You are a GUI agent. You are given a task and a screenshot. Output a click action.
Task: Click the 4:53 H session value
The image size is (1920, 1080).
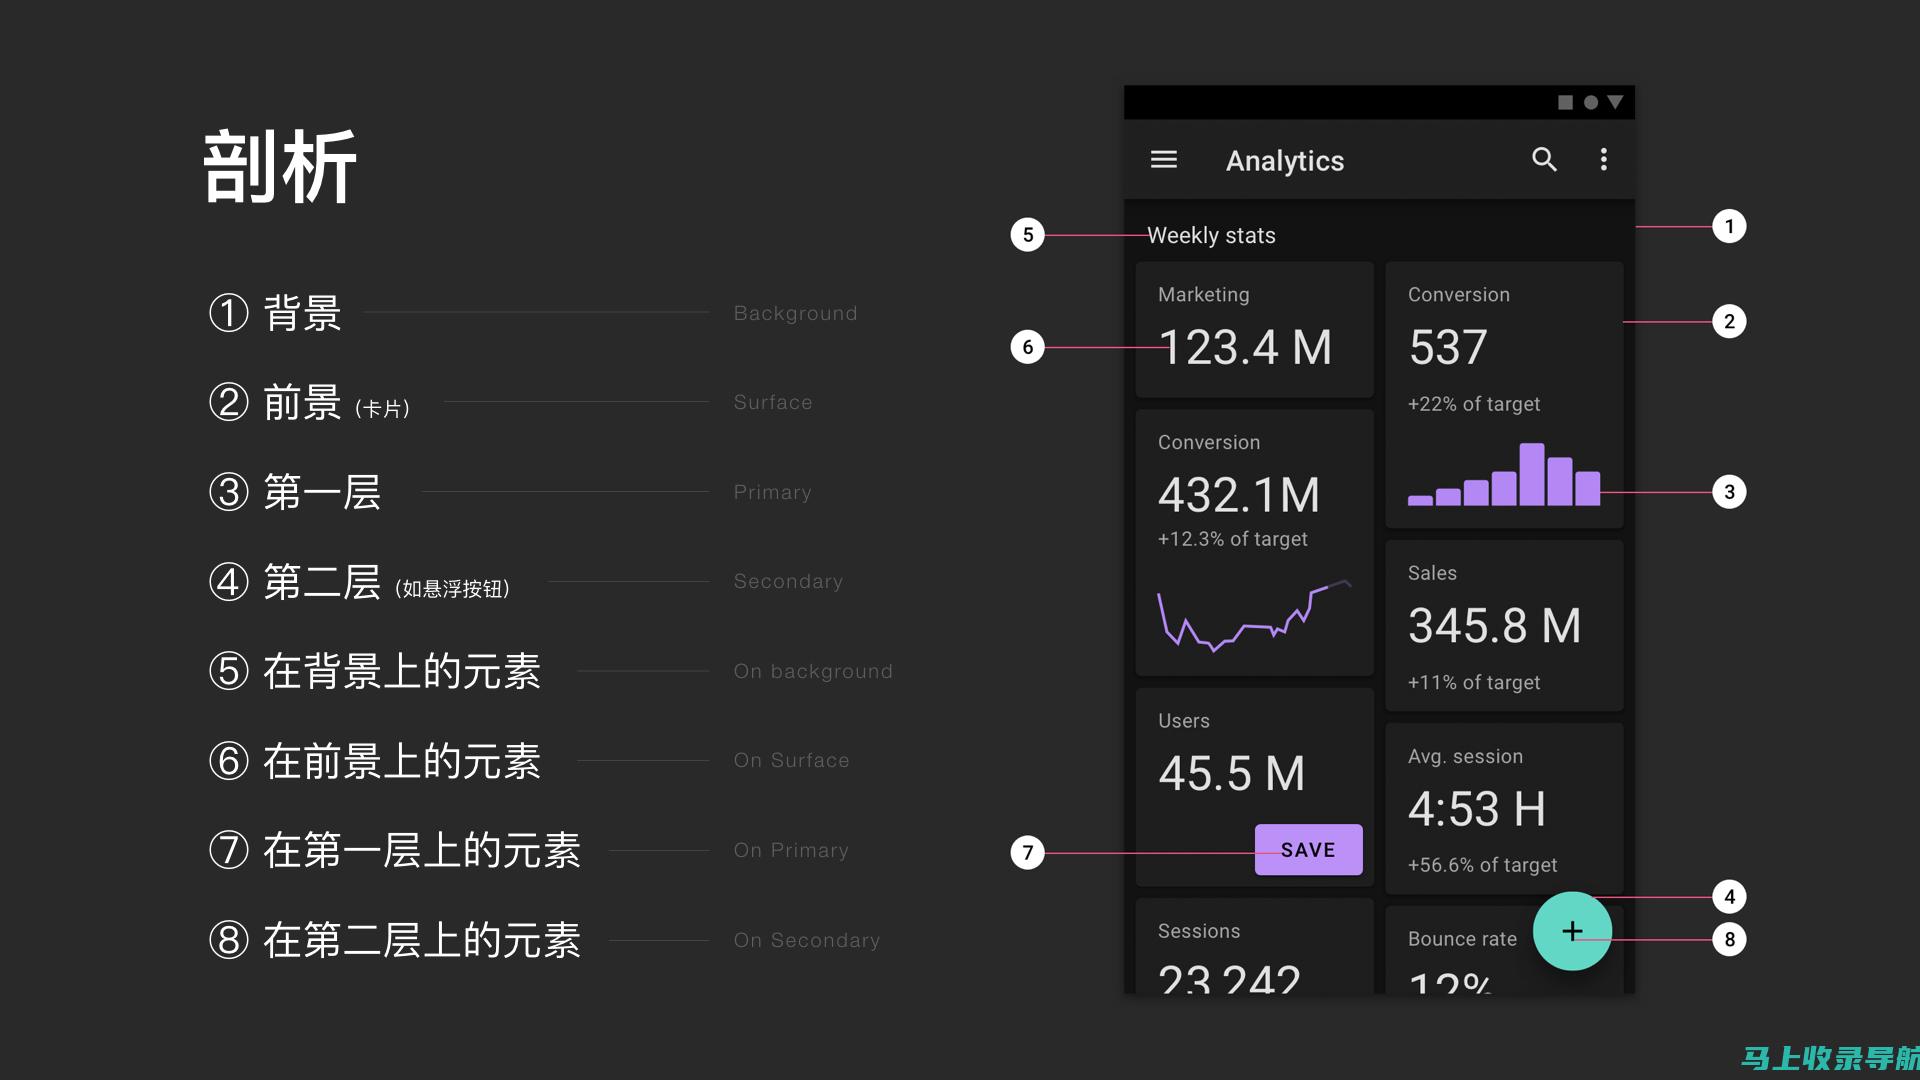1477,809
